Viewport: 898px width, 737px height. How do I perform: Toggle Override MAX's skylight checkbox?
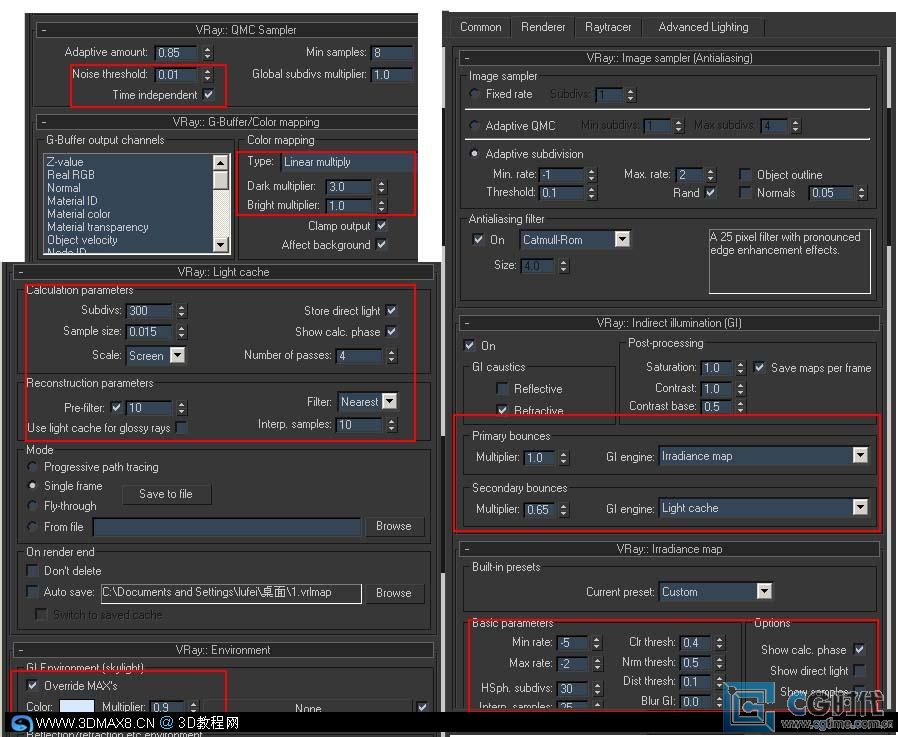(x=33, y=685)
